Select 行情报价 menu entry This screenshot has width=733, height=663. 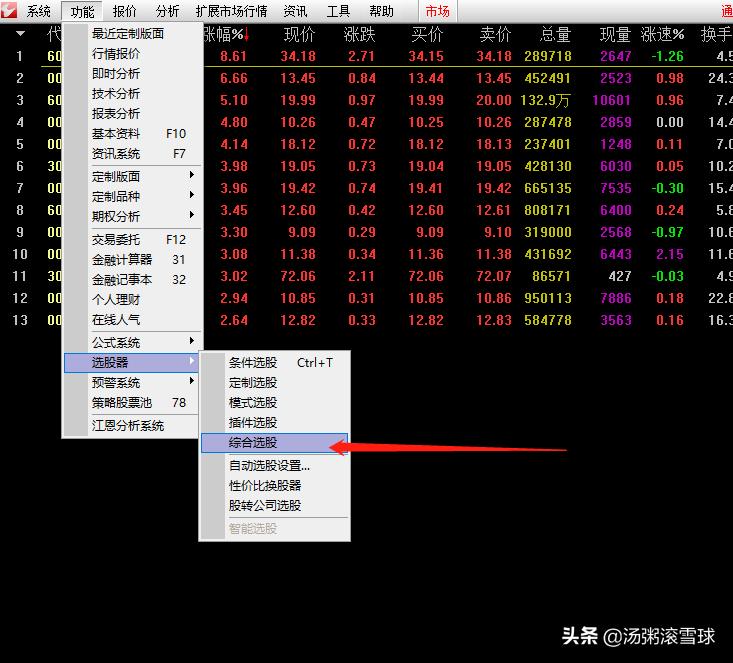click(x=131, y=54)
